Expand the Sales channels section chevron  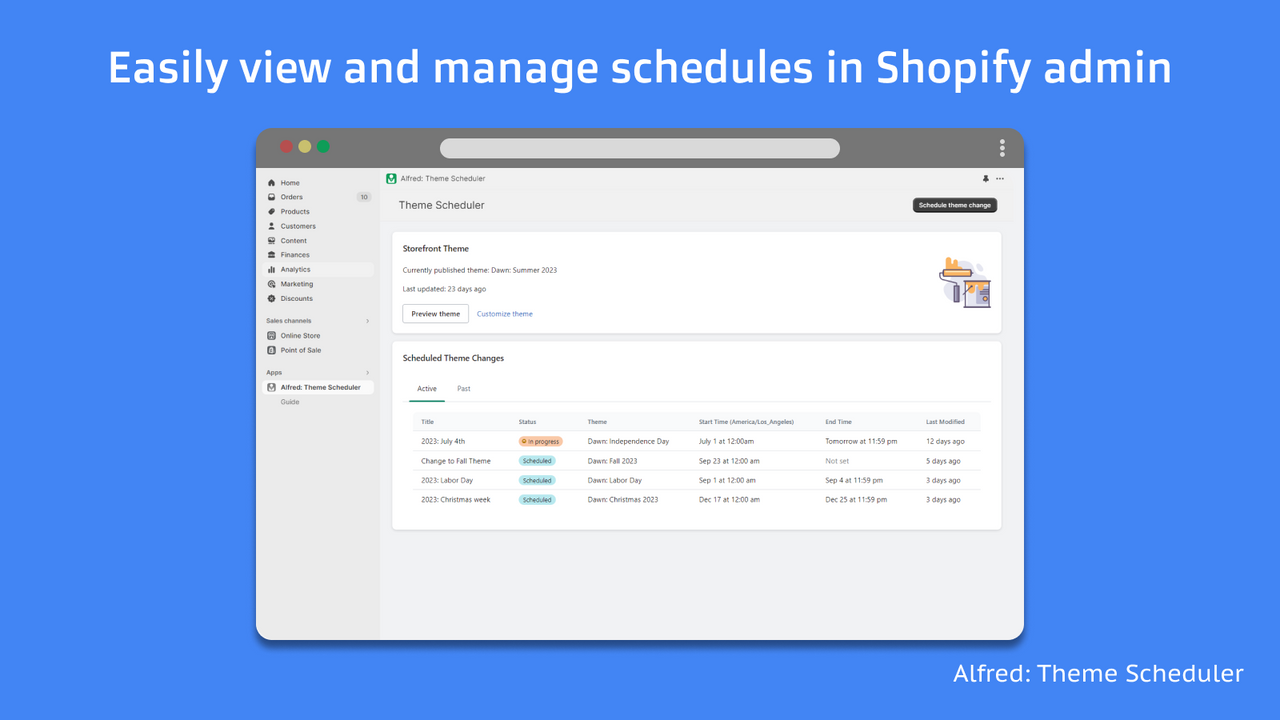pos(367,321)
